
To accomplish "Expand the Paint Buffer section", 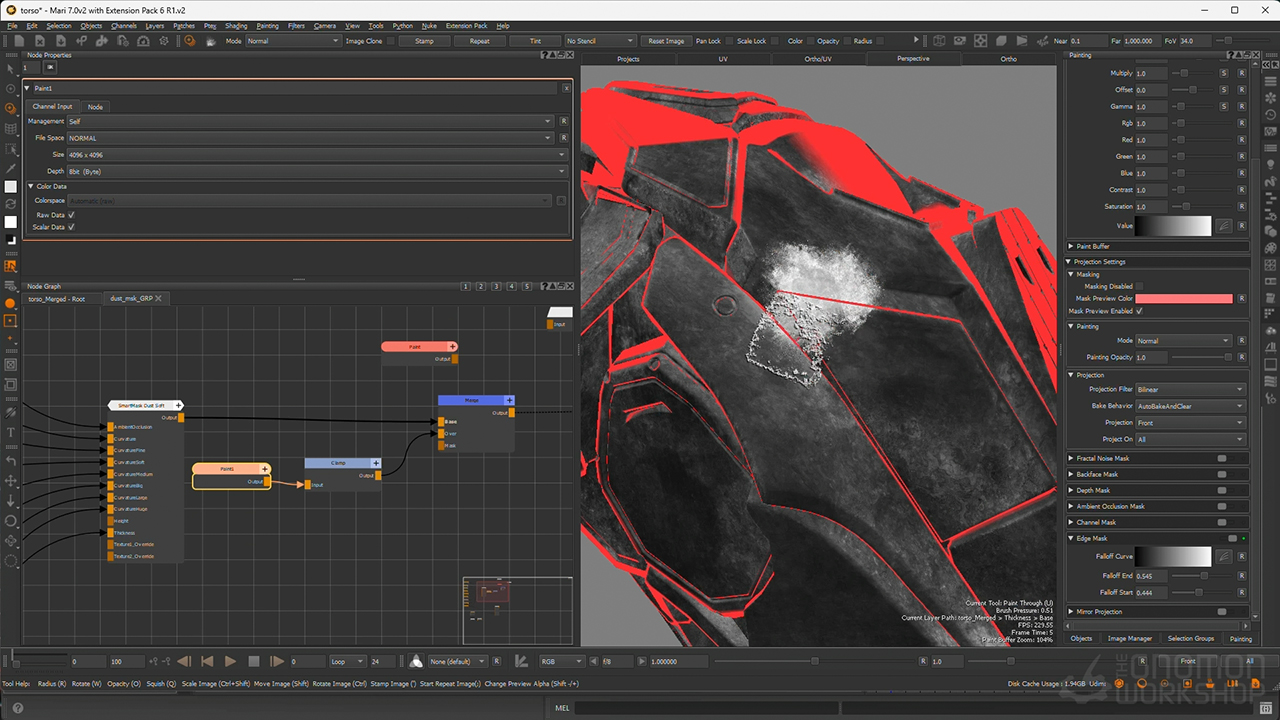I will pyautogui.click(x=1072, y=246).
